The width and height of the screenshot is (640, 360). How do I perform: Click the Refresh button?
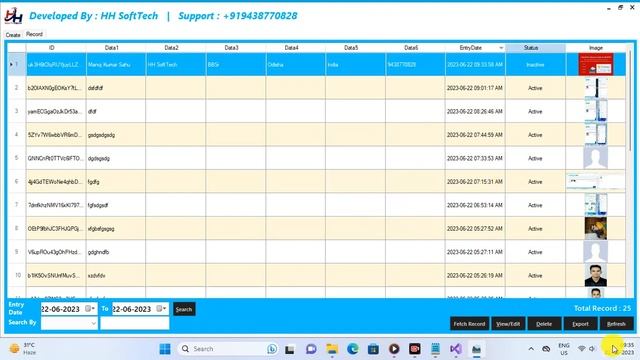click(x=616, y=324)
